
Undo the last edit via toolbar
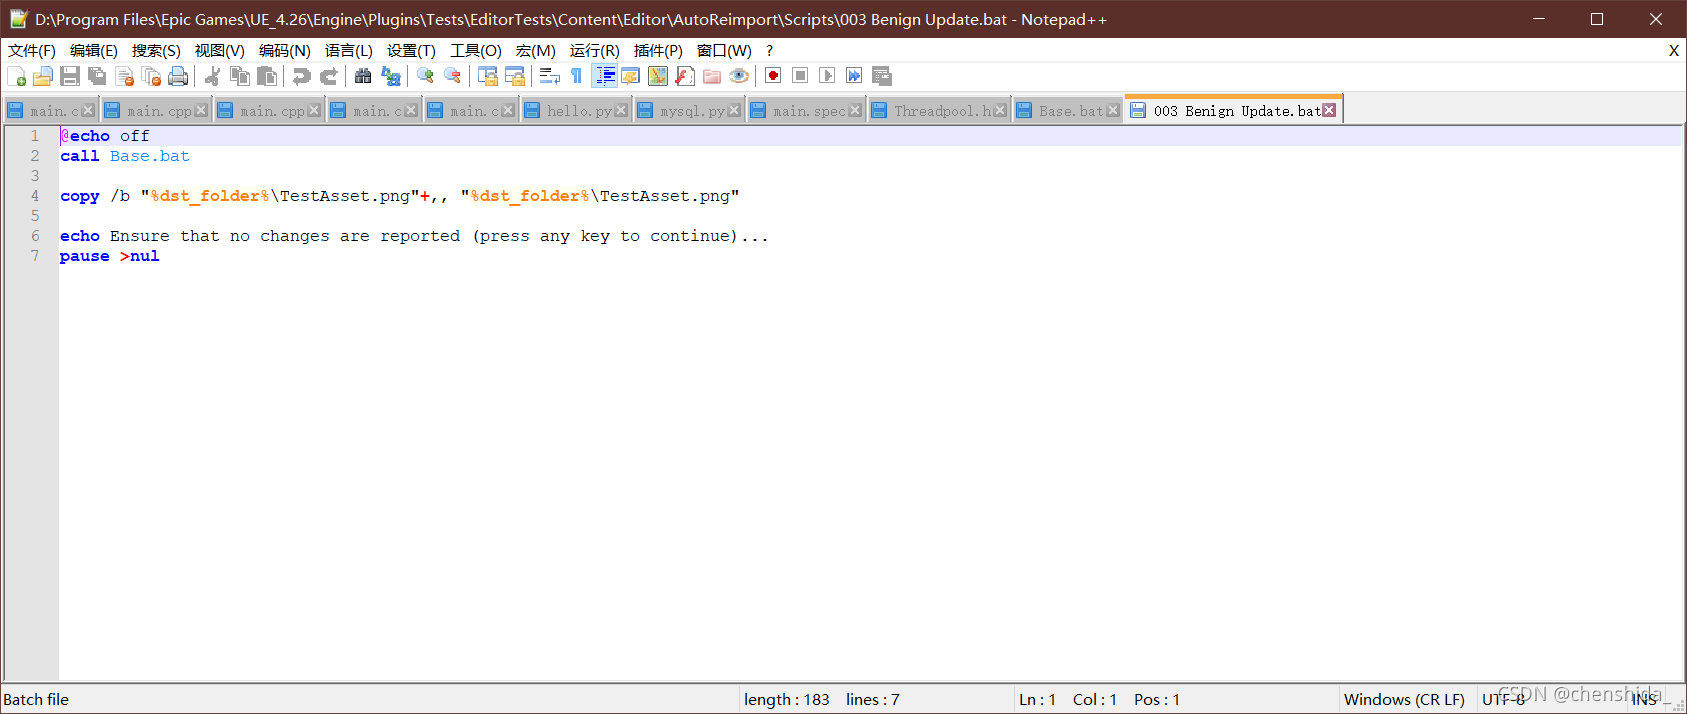point(301,76)
